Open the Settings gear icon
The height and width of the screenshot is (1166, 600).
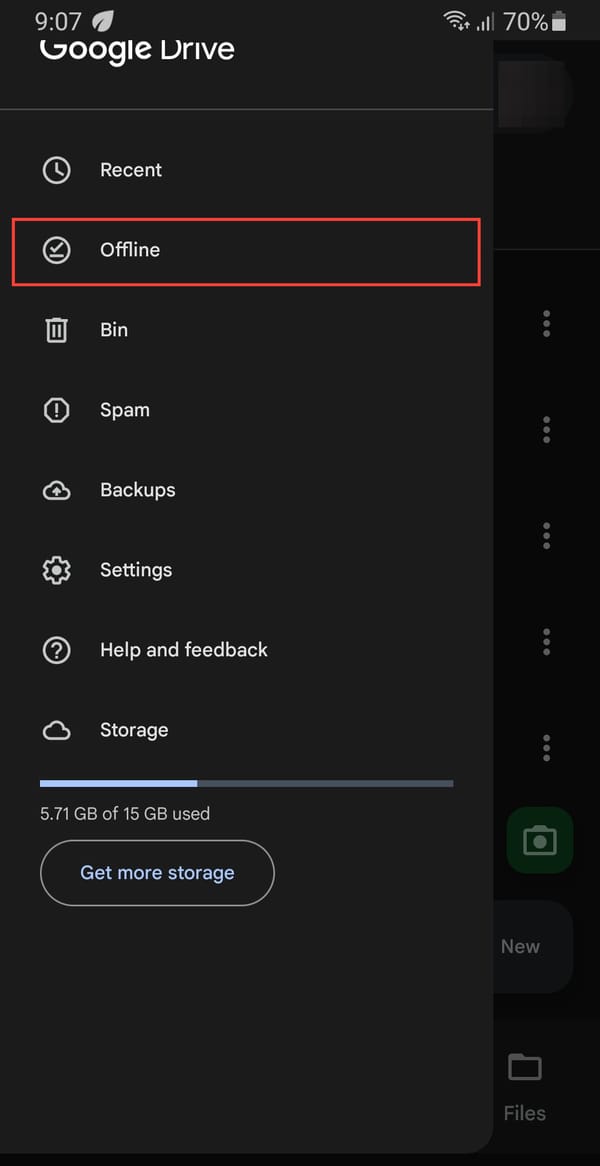click(57, 570)
